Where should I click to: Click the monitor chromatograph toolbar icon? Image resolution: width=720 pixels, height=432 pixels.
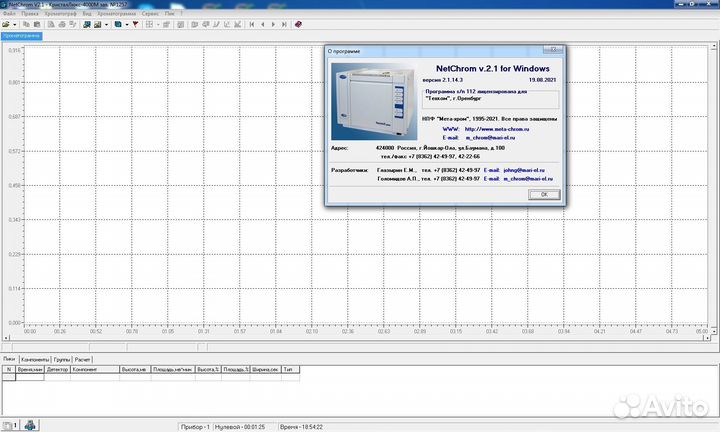(x=87, y=24)
